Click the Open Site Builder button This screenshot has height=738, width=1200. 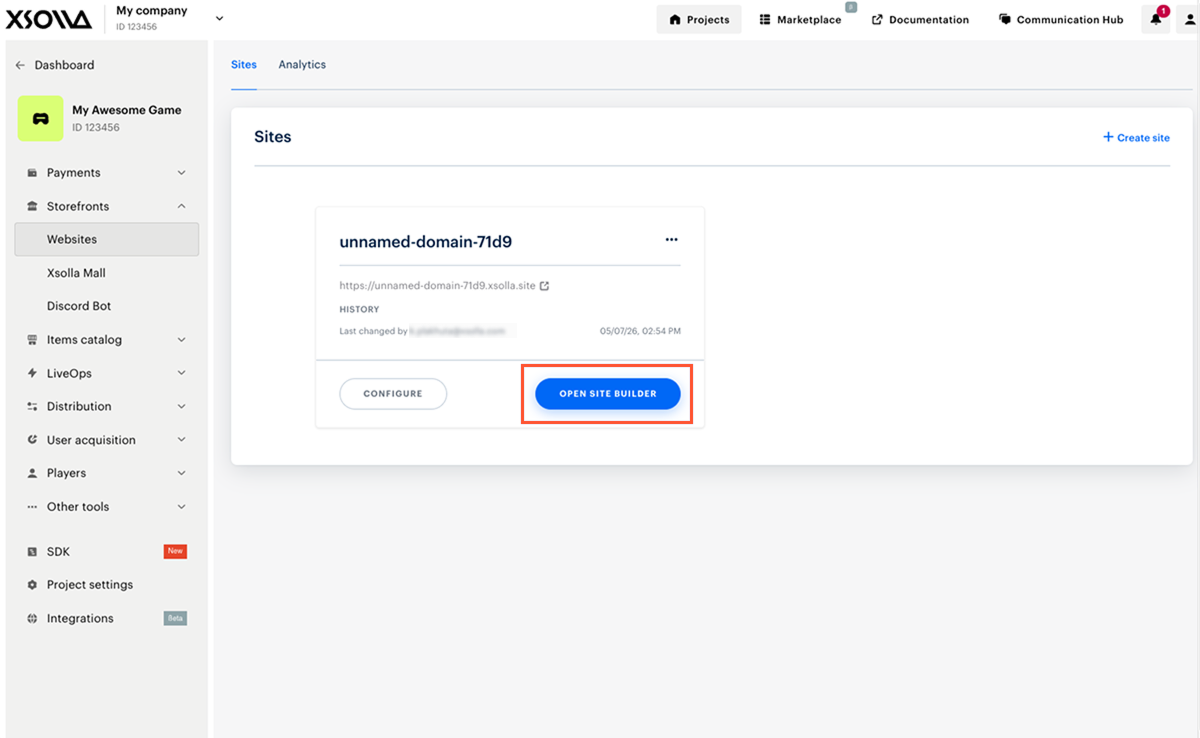tap(608, 394)
